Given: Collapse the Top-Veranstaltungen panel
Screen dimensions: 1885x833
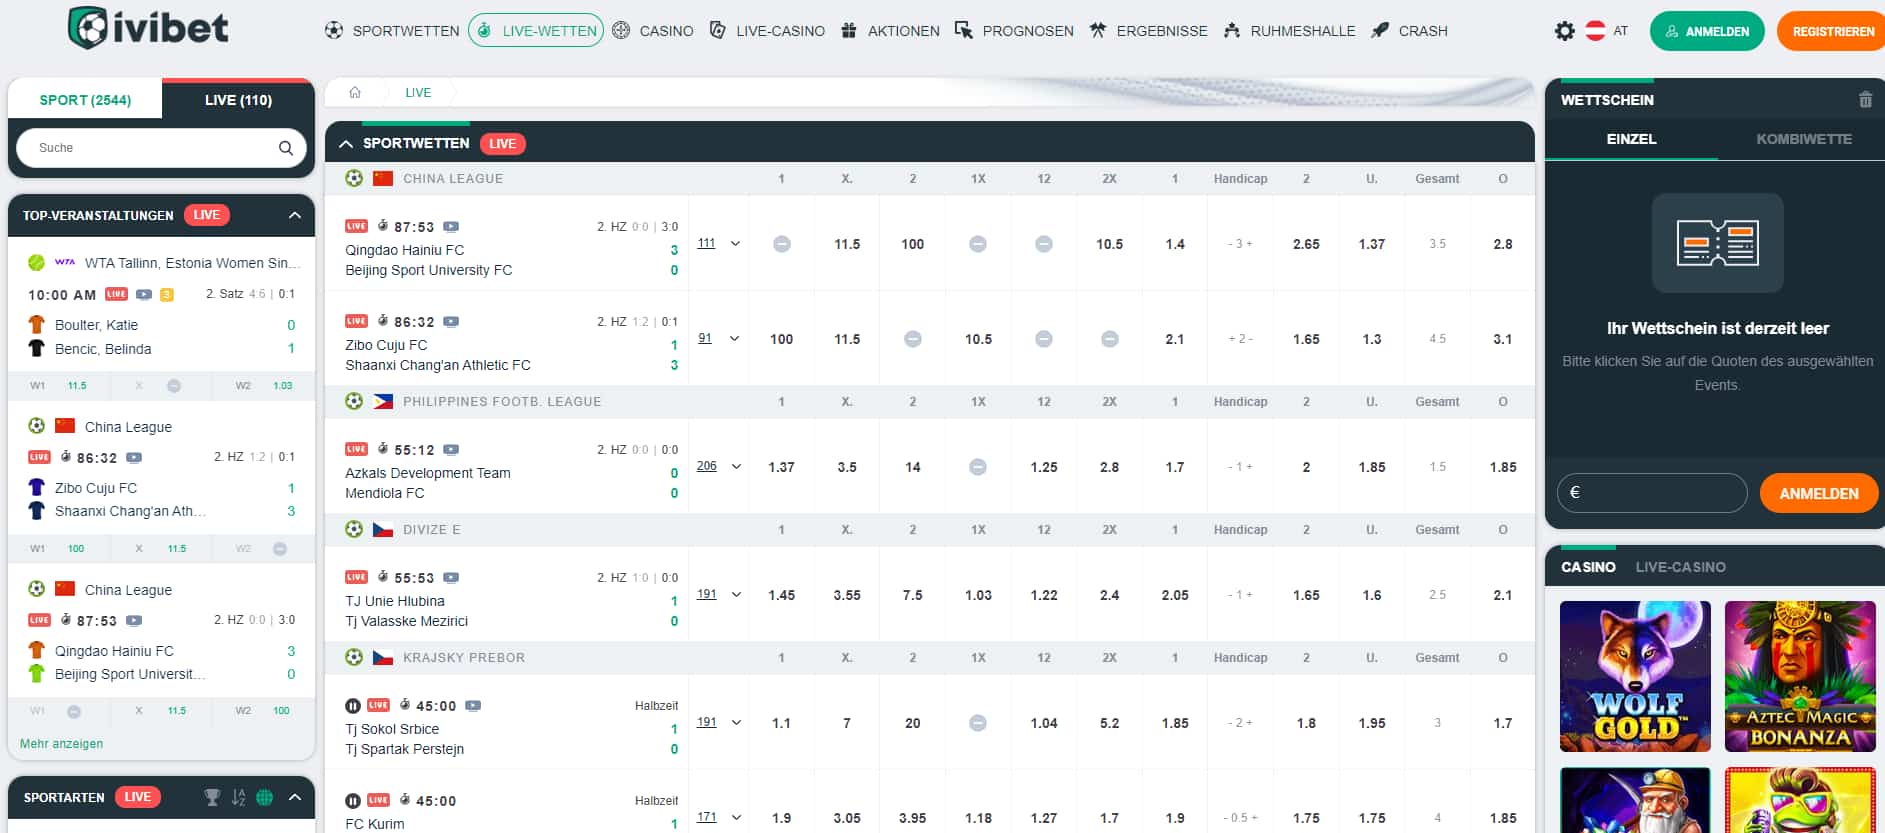Looking at the screenshot, I should [x=295, y=215].
